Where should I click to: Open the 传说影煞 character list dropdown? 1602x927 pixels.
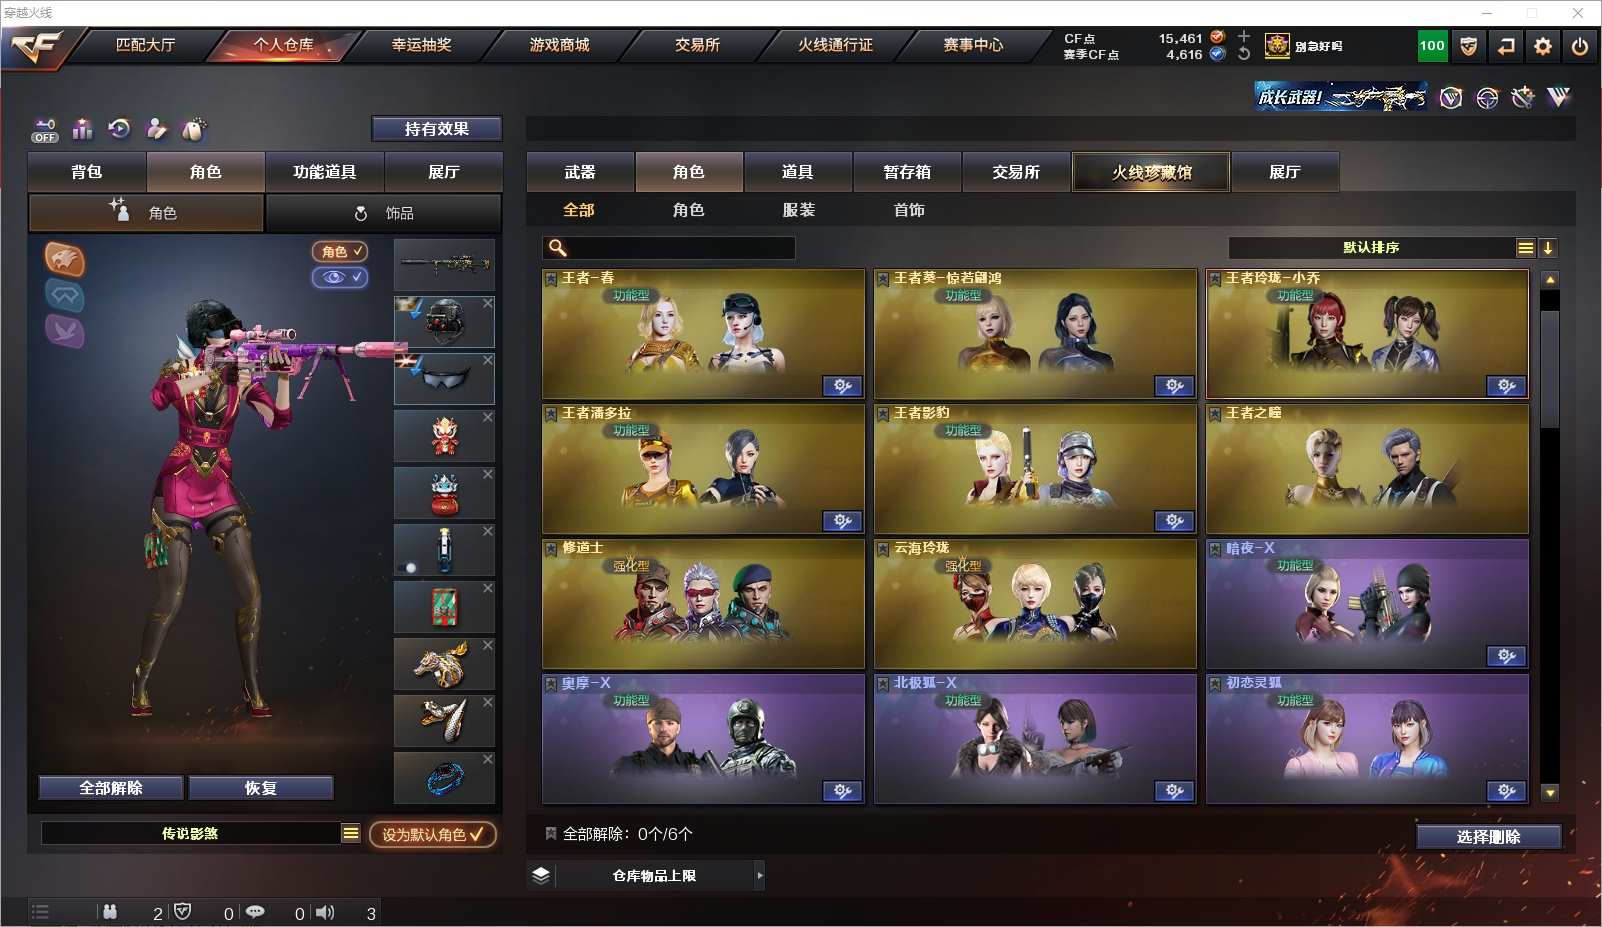click(x=351, y=833)
